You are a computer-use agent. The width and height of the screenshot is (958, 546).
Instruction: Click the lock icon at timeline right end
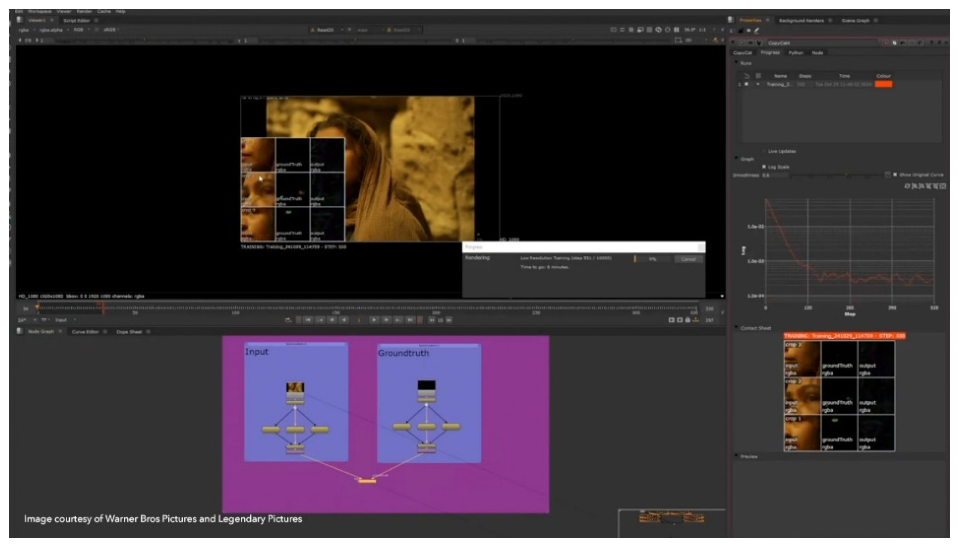point(687,319)
